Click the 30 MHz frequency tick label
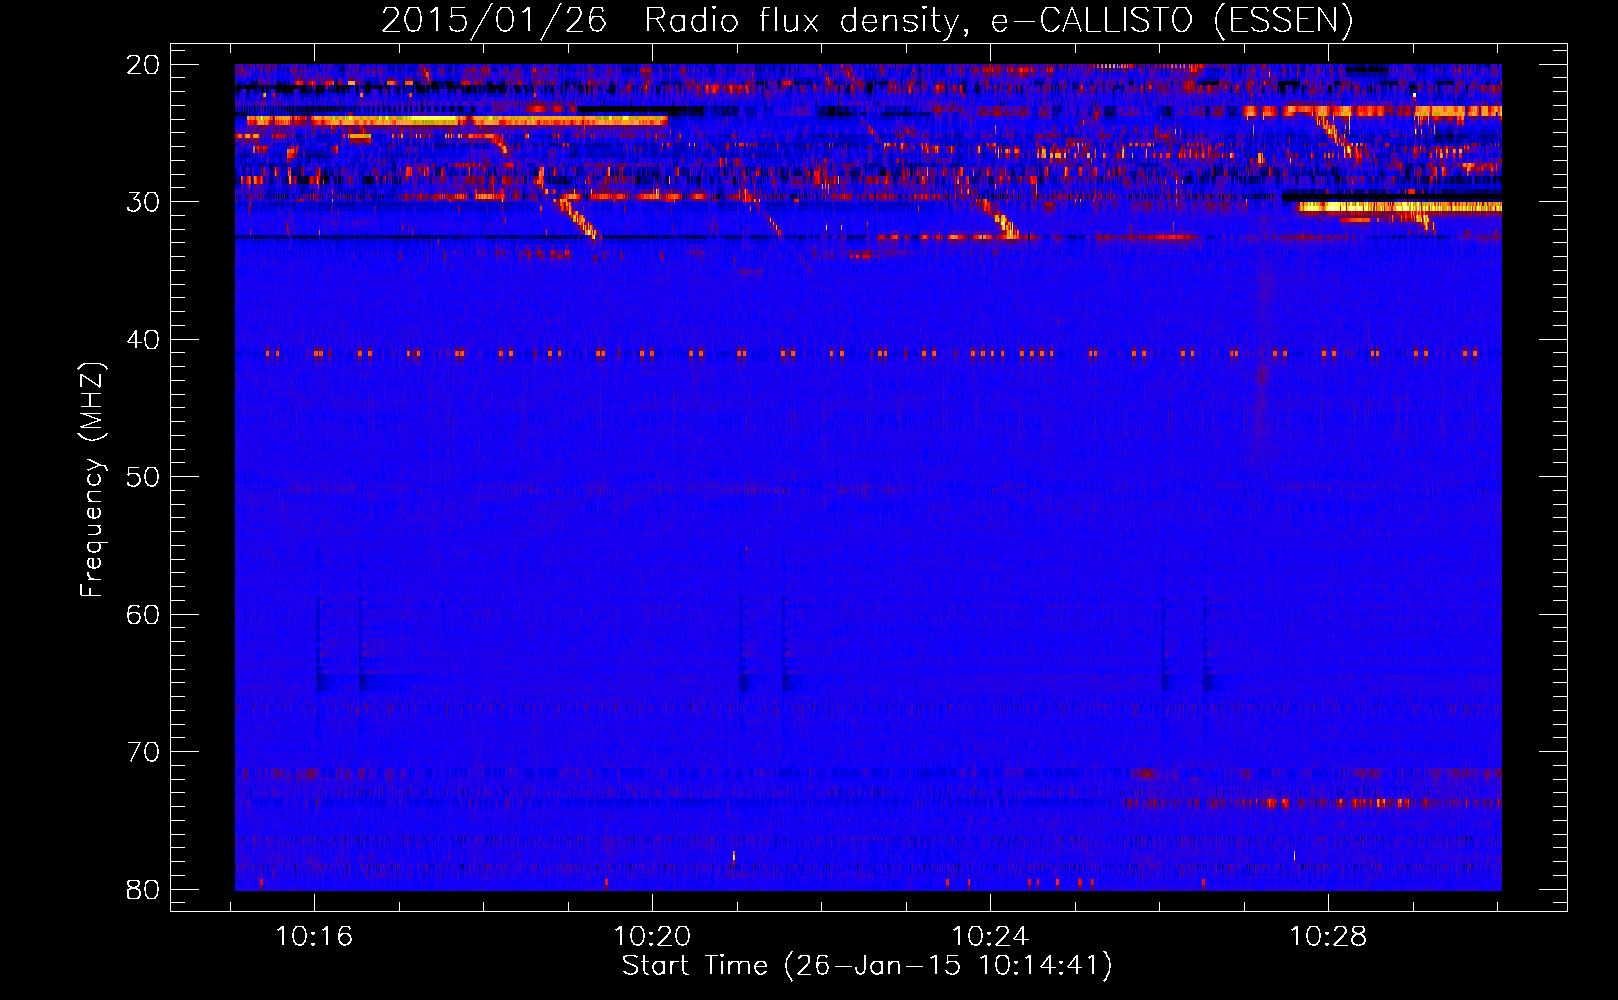This screenshot has height=1000, width=1618. (x=143, y=202)
